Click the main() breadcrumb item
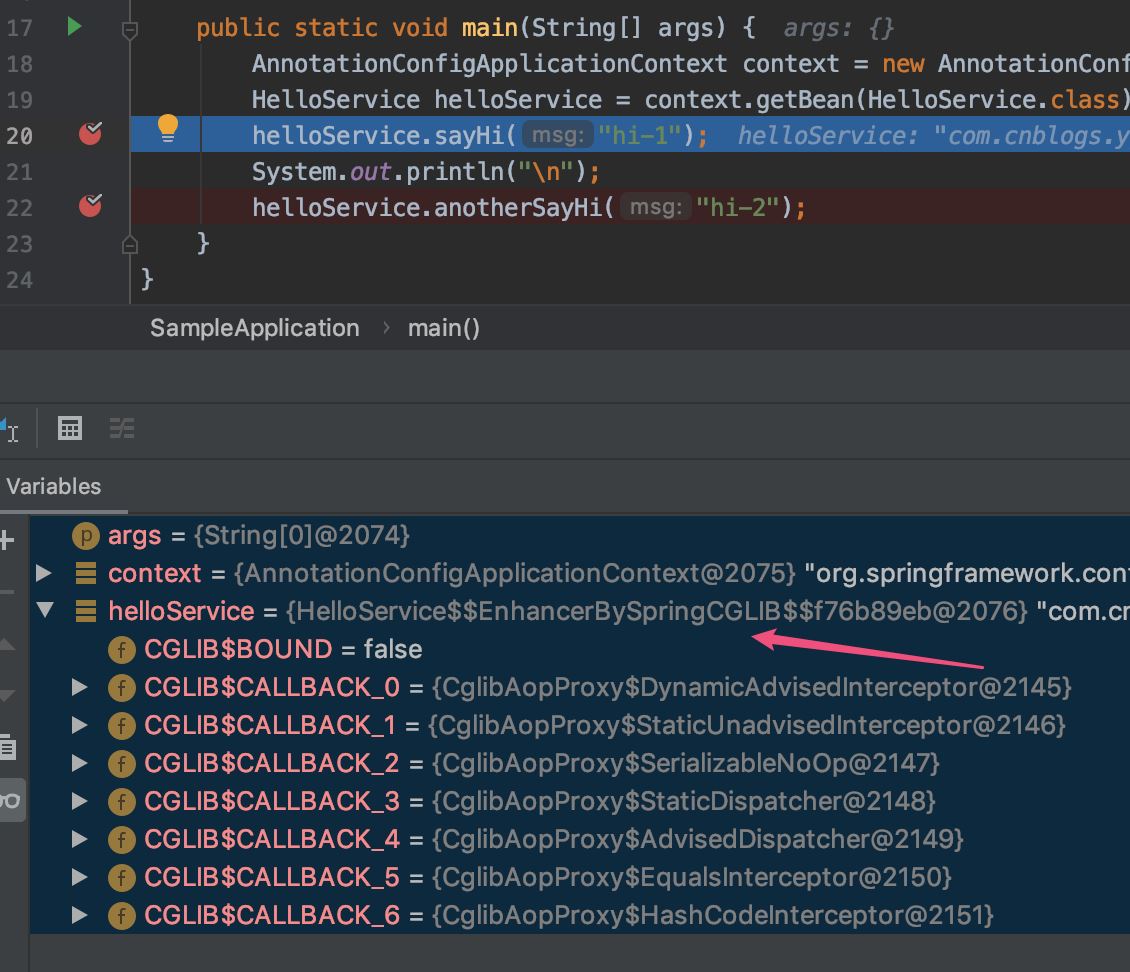Image resolution: width=1130 pixels, height=972 pixels. 443,328
